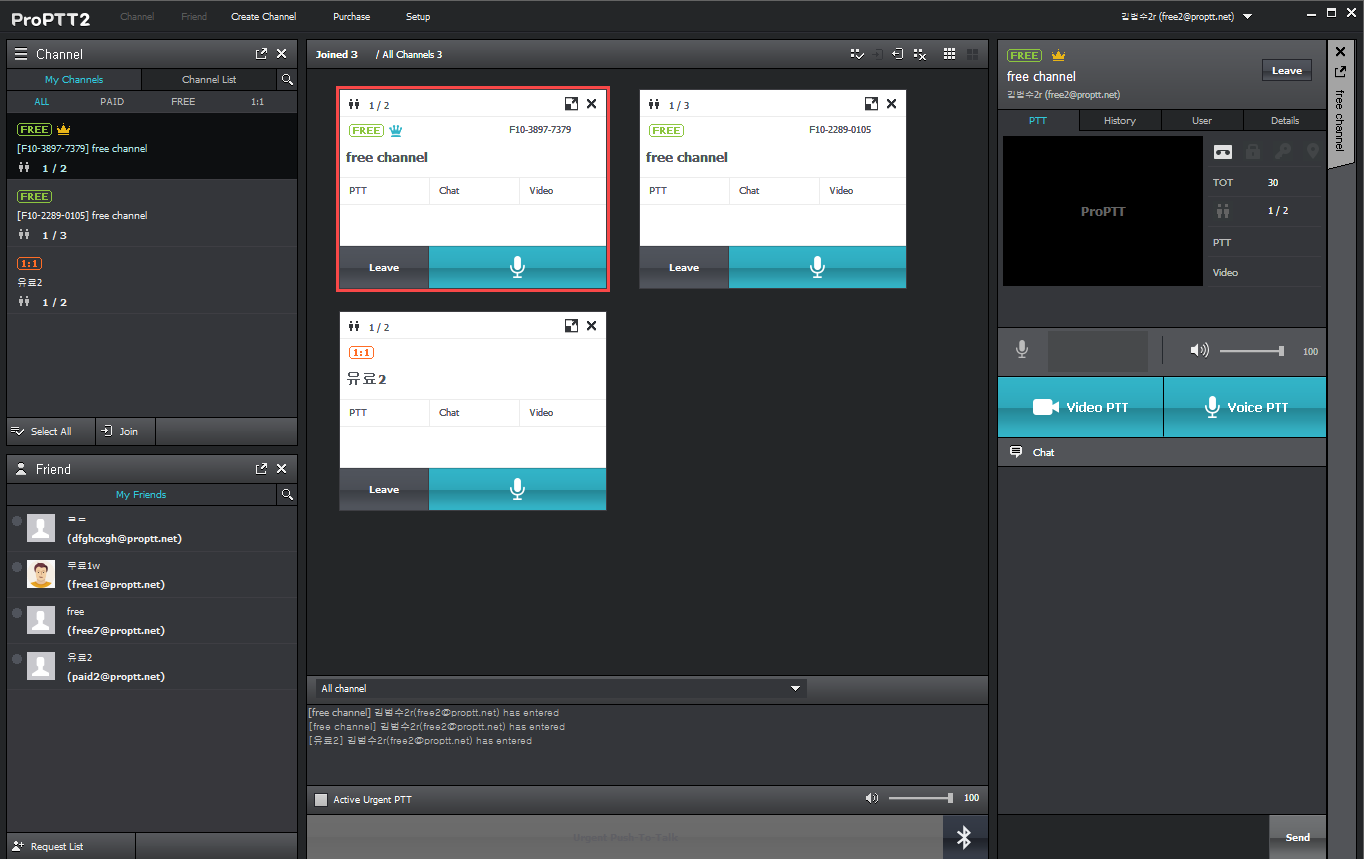Enable the Active Urgent PTT checkbox
The width and height of the screenshot is (1364, 859).
321,799
